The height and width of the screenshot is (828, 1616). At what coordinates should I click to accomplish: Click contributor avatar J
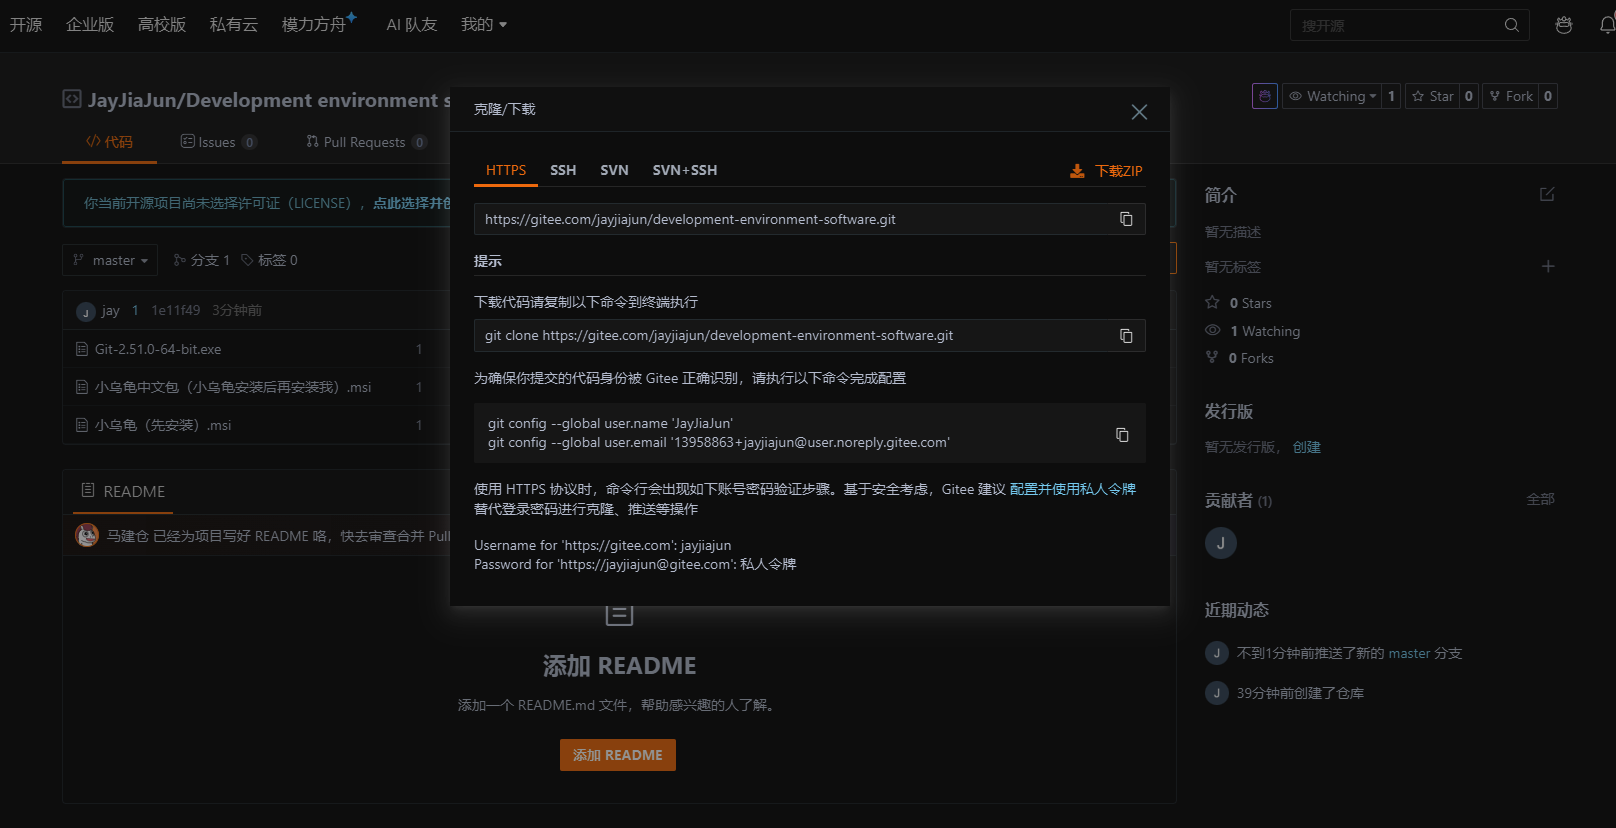pos(1221,543)
